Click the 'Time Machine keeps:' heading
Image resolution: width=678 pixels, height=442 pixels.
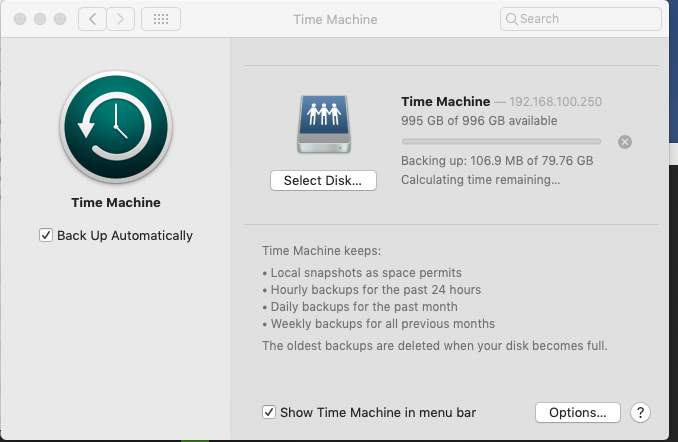321,251
